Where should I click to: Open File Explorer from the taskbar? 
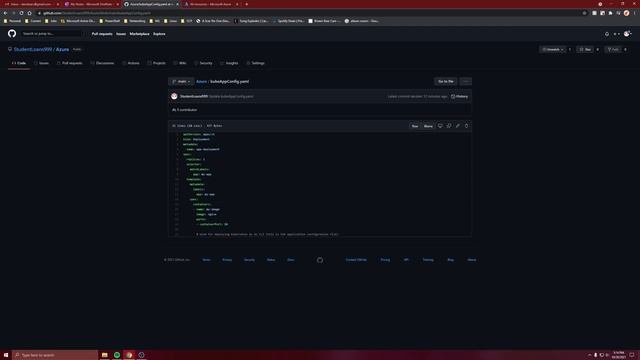[x=104, y=355]
